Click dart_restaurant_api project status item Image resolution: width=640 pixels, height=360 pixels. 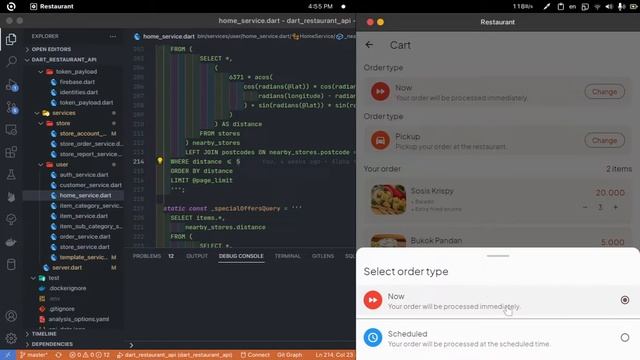pos(174,355)
